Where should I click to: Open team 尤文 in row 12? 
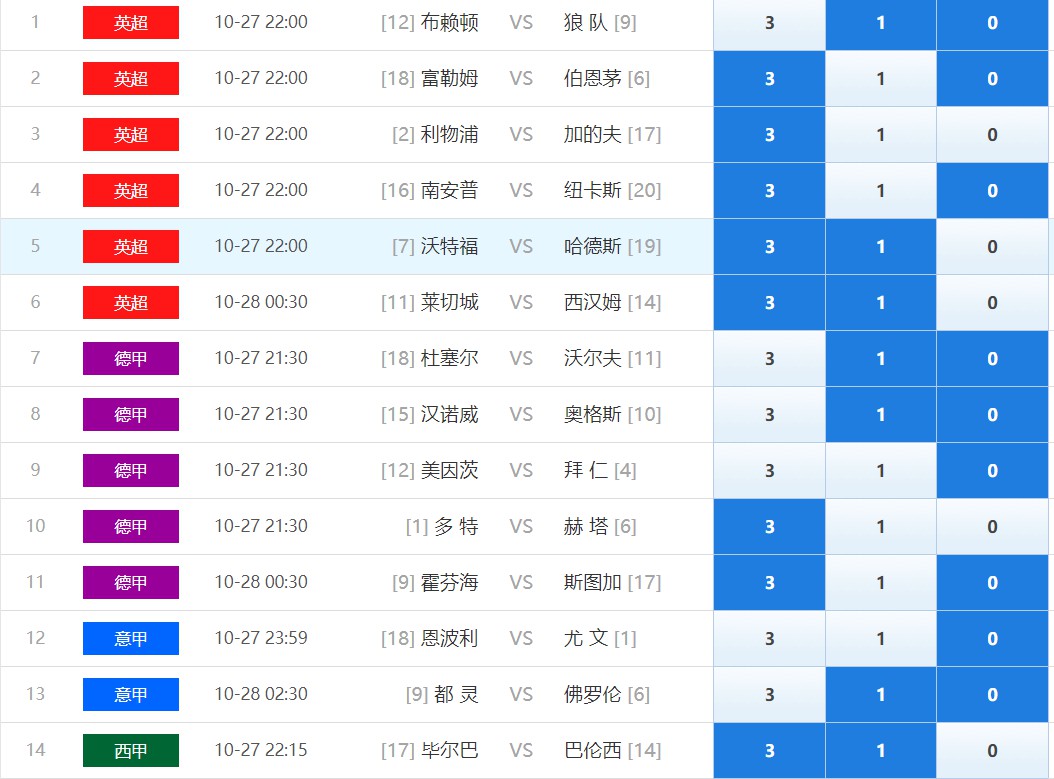[x=586, y=638]
